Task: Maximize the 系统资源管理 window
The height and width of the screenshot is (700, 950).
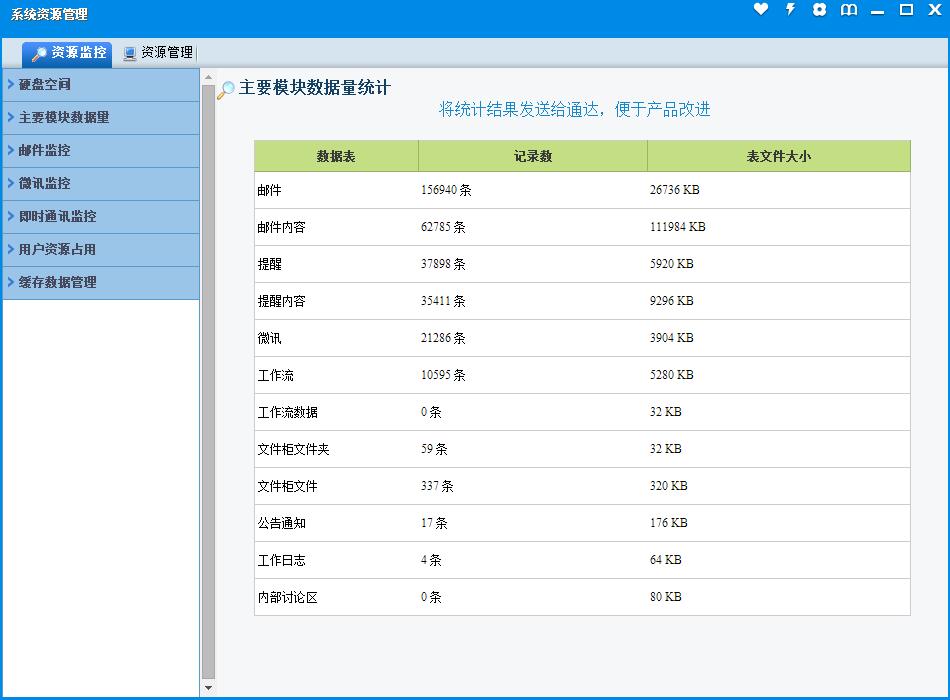Action: [906, 10]
